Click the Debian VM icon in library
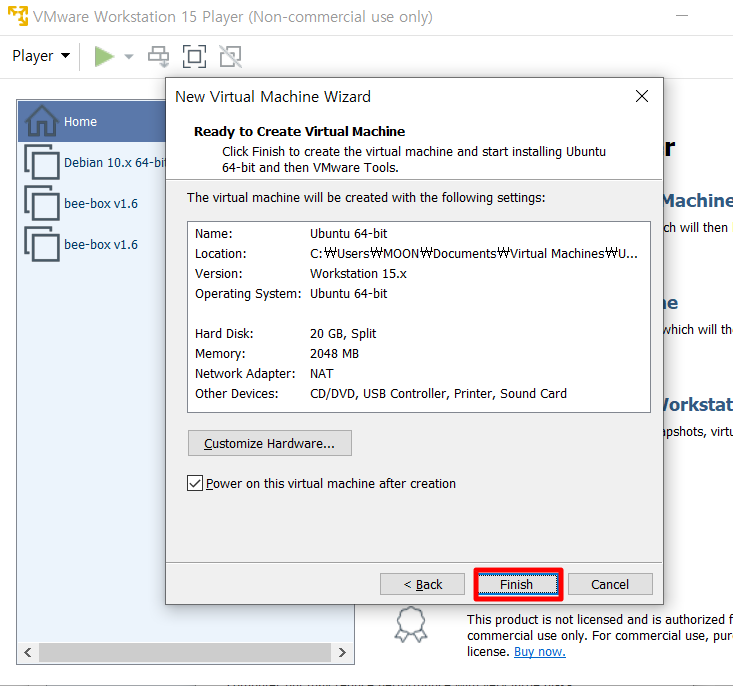Viewport: 733px width, 686px height. 42,162
